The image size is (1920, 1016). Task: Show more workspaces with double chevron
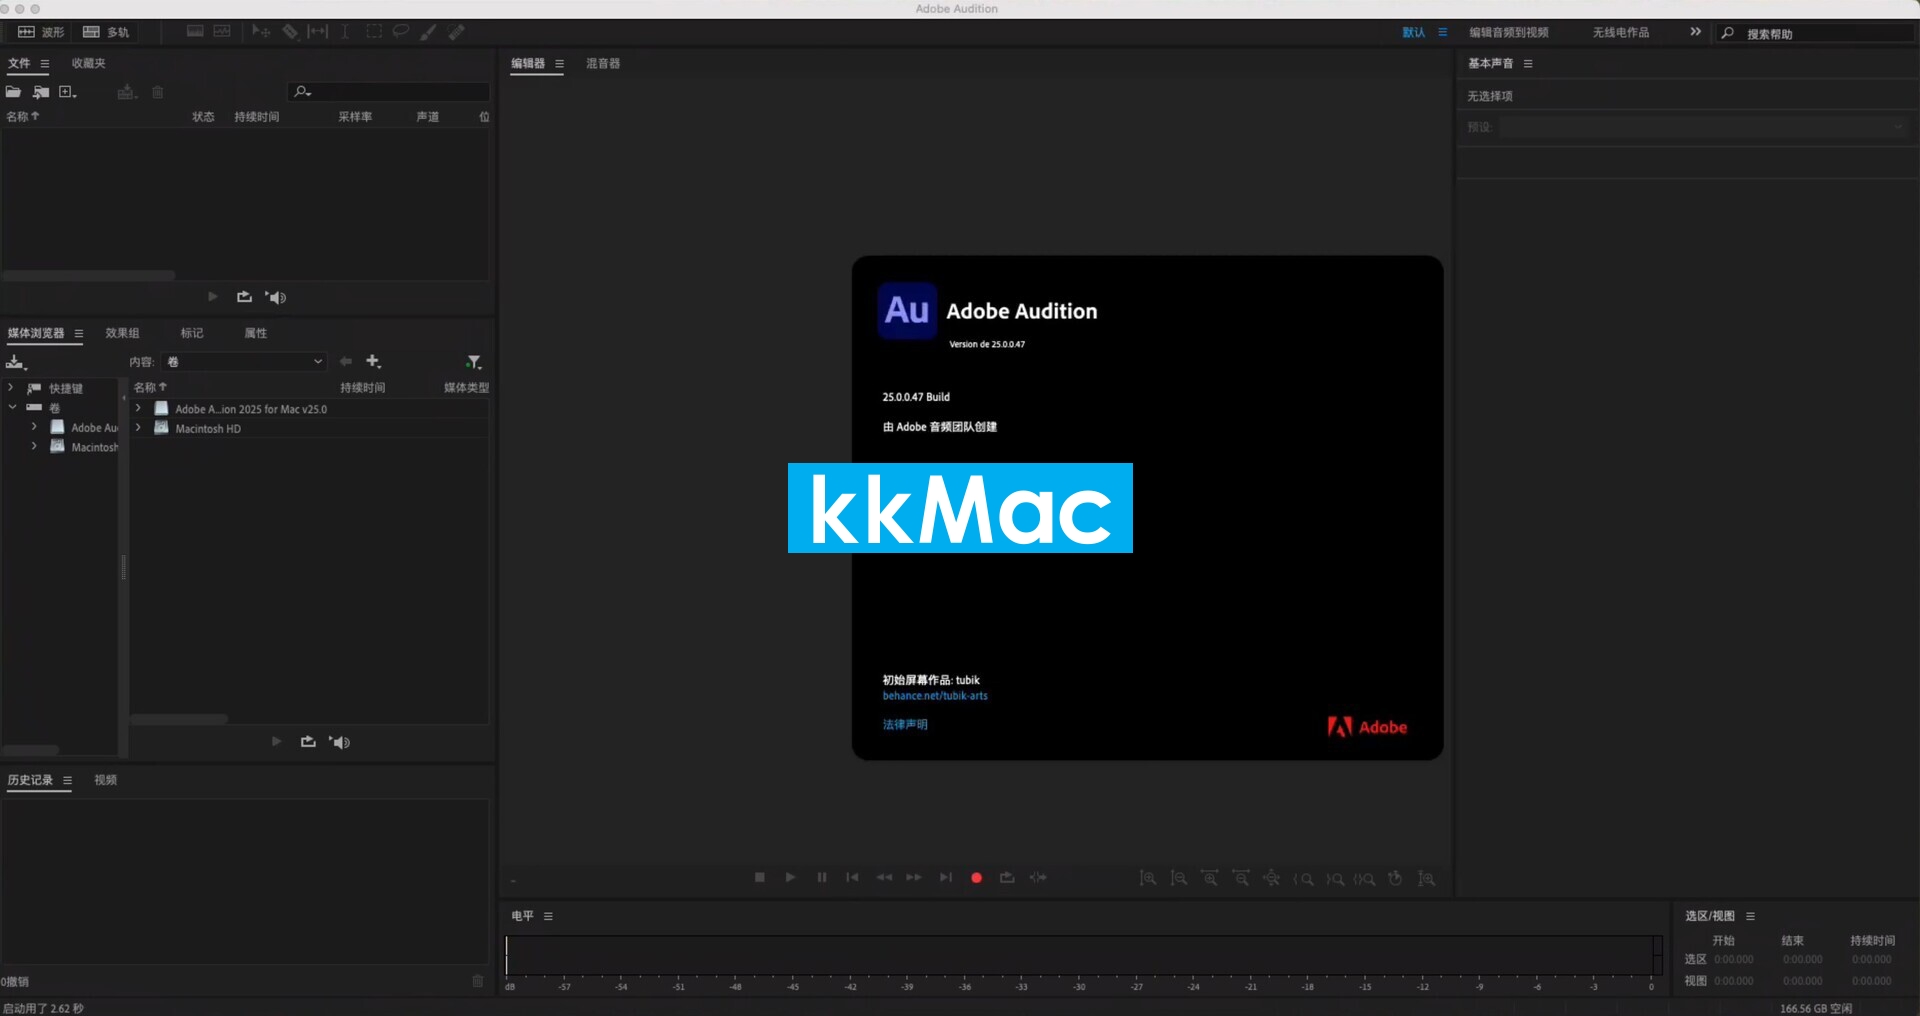pyautogui.click(x=1696, y=32)
